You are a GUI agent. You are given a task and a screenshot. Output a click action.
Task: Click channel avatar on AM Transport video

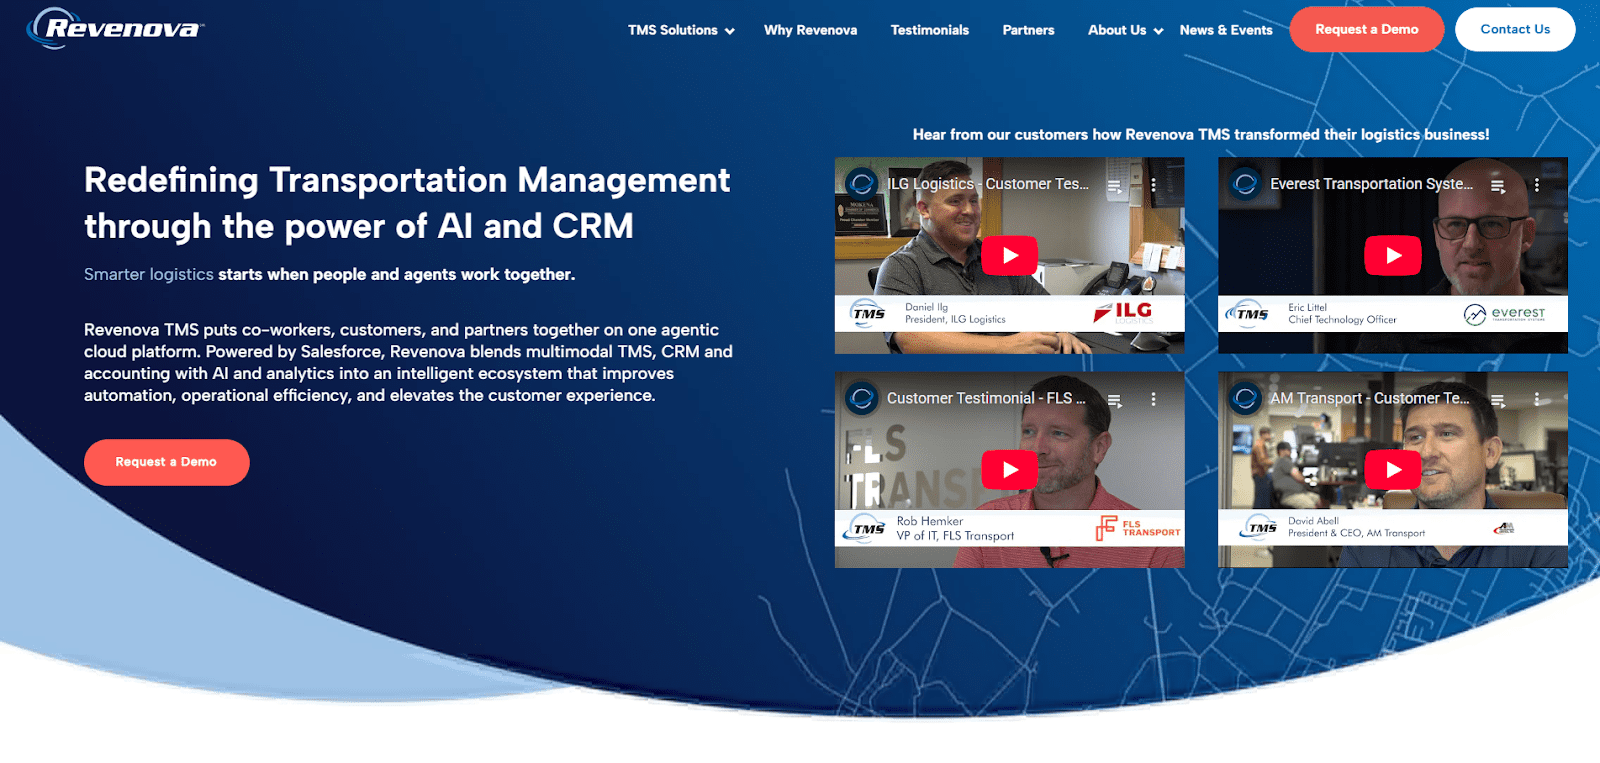tap(1245, 398)
